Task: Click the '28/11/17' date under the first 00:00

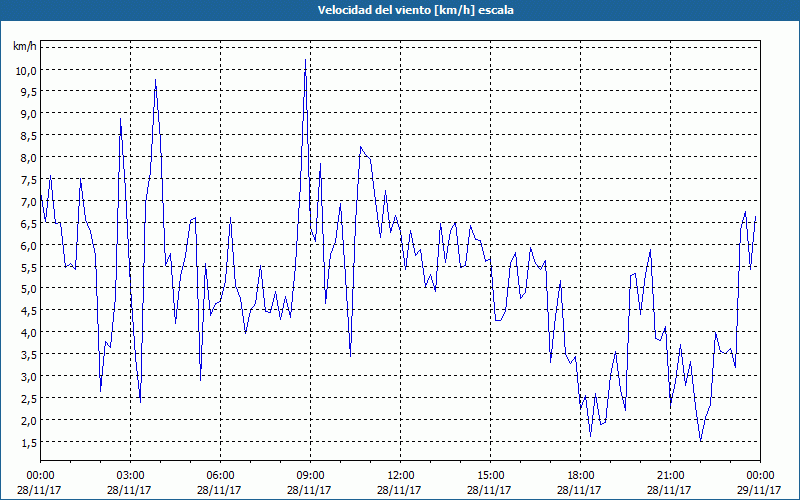Action: pyautogui.click(x=39, y=490)
